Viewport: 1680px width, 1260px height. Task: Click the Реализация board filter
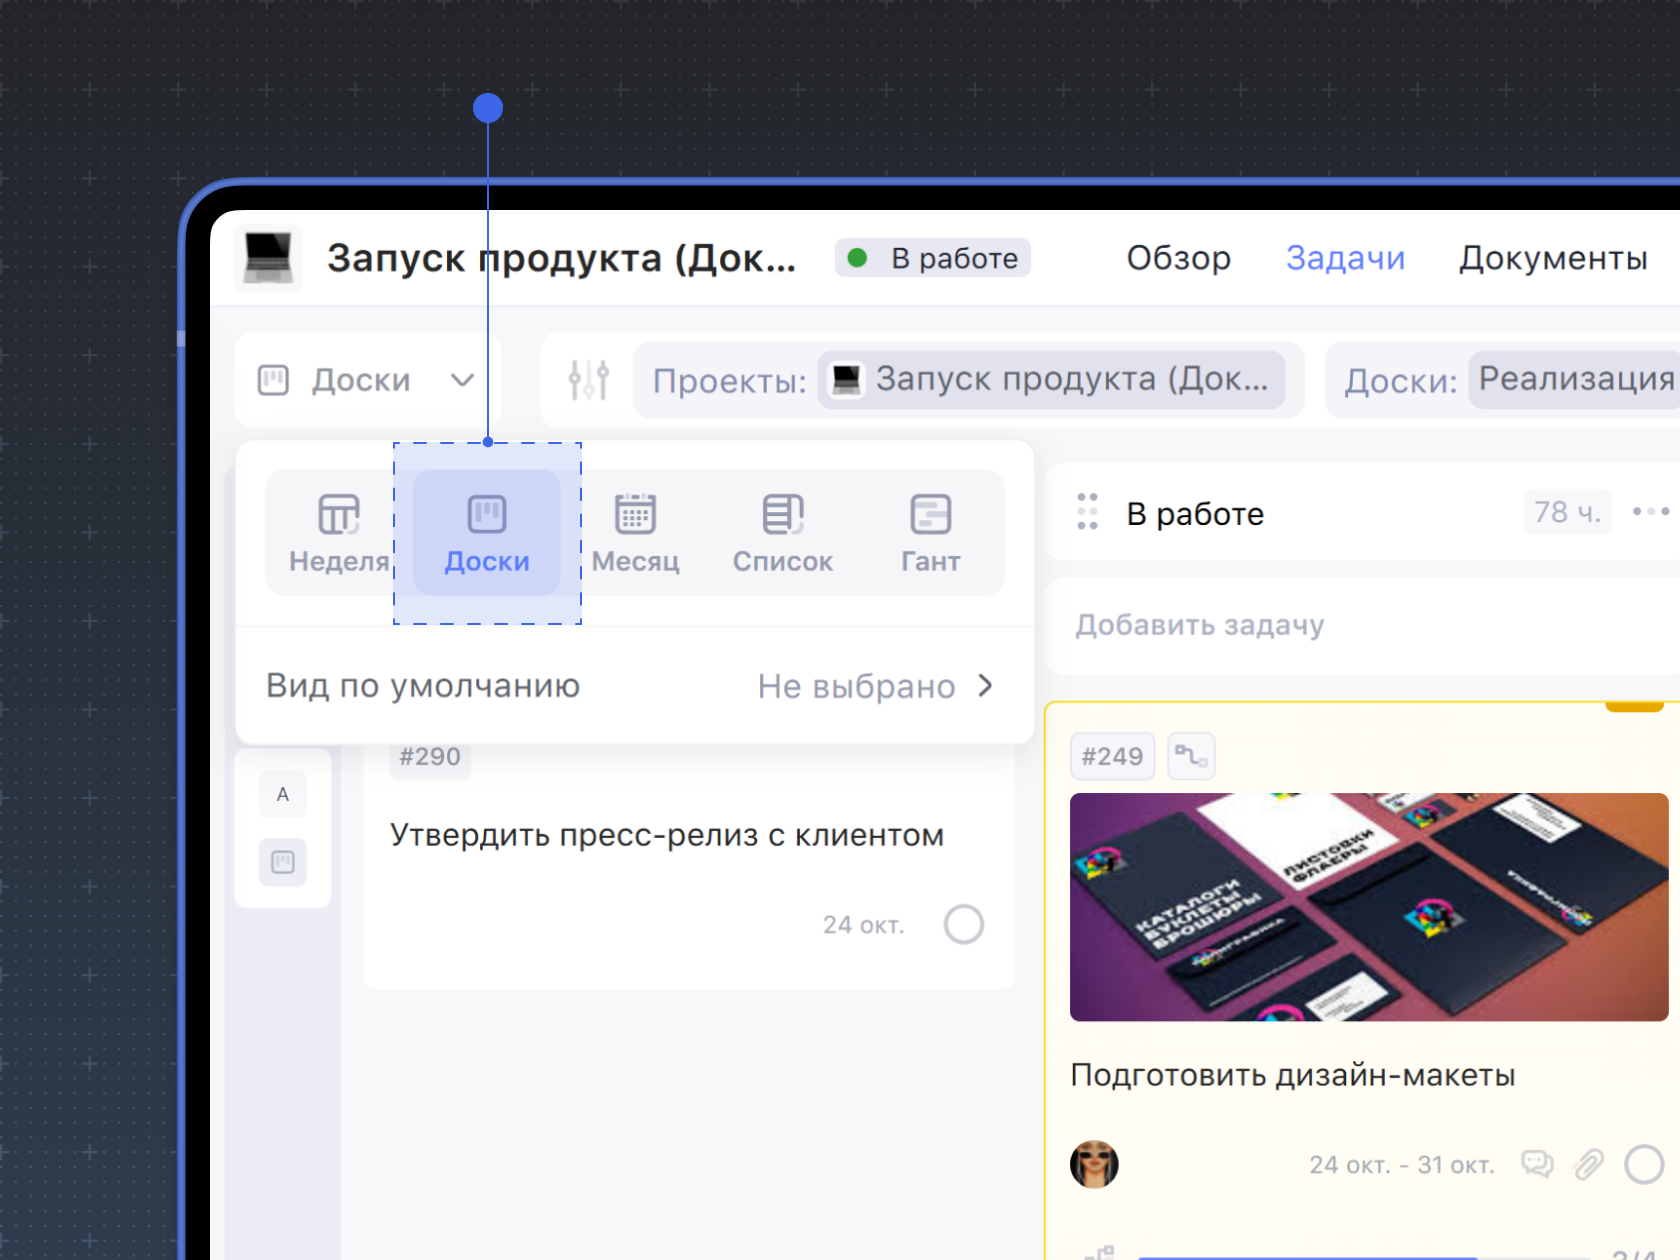tap(1575, 380)
